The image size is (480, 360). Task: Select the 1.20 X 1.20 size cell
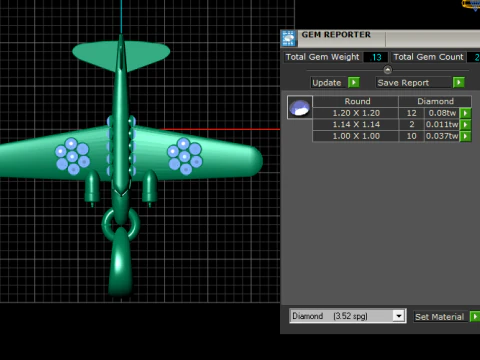[x=356, y=113]
